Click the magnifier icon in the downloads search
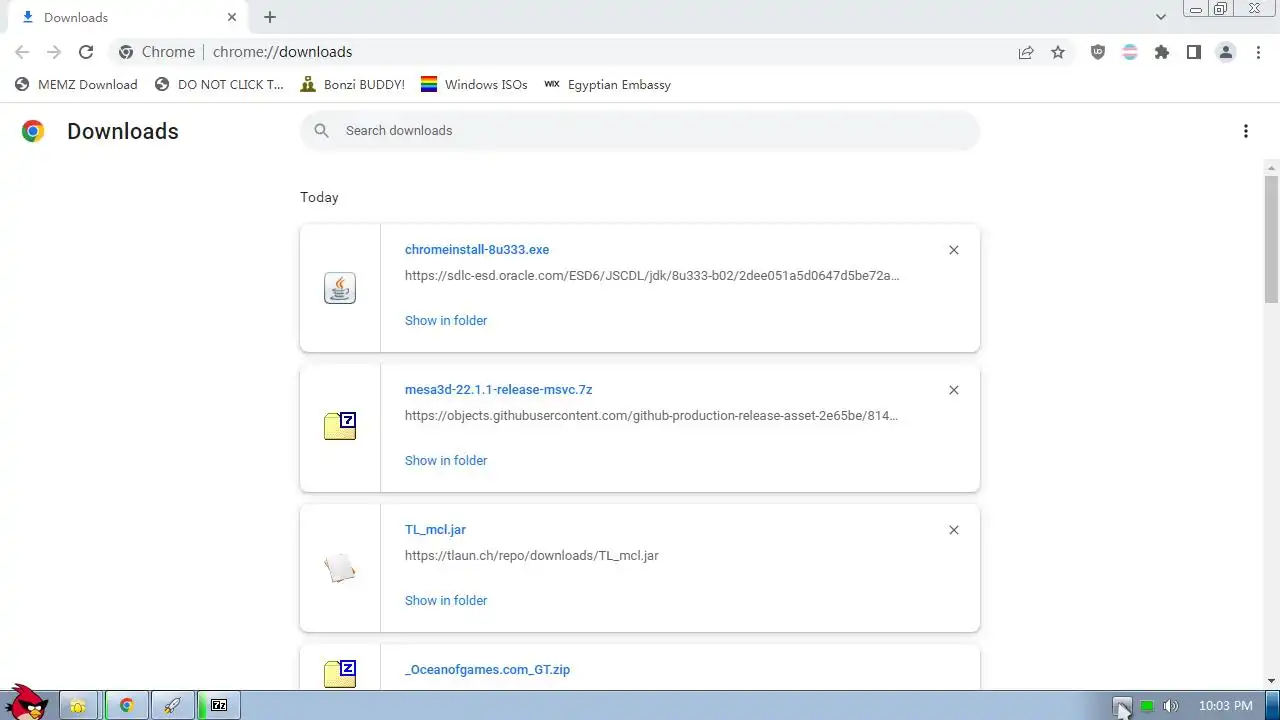The width and height of the screenshot is (1280, 720). [321, 131]
